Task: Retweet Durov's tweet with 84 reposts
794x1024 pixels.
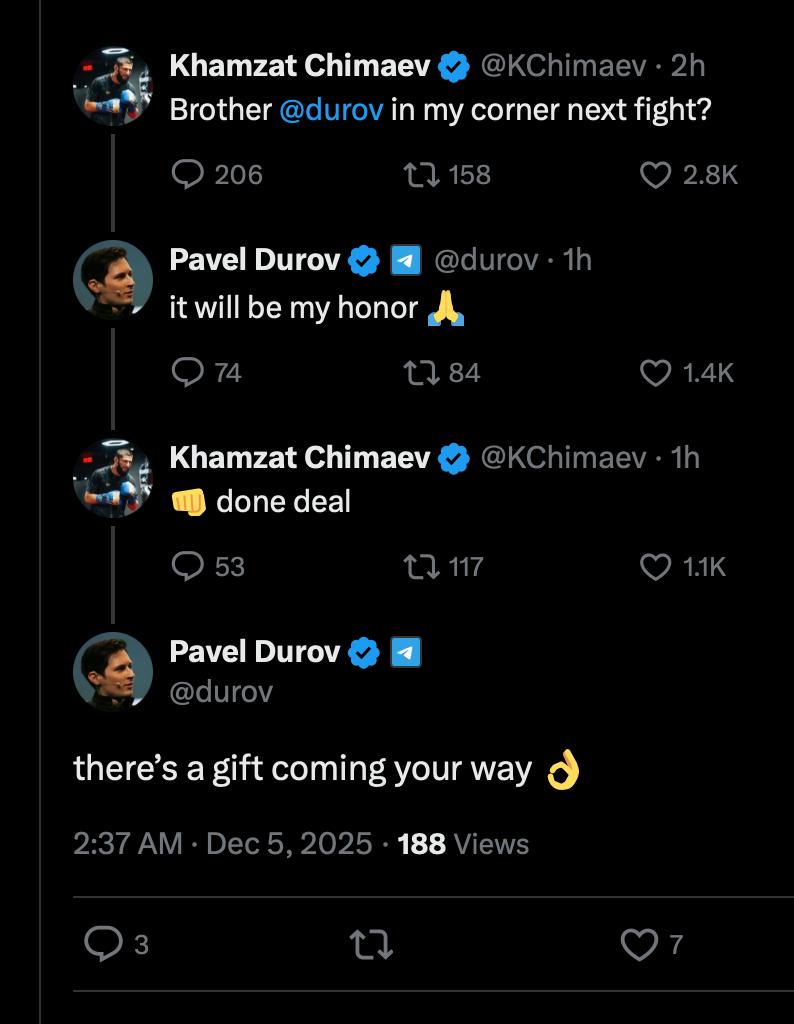Action: (417, 373)
